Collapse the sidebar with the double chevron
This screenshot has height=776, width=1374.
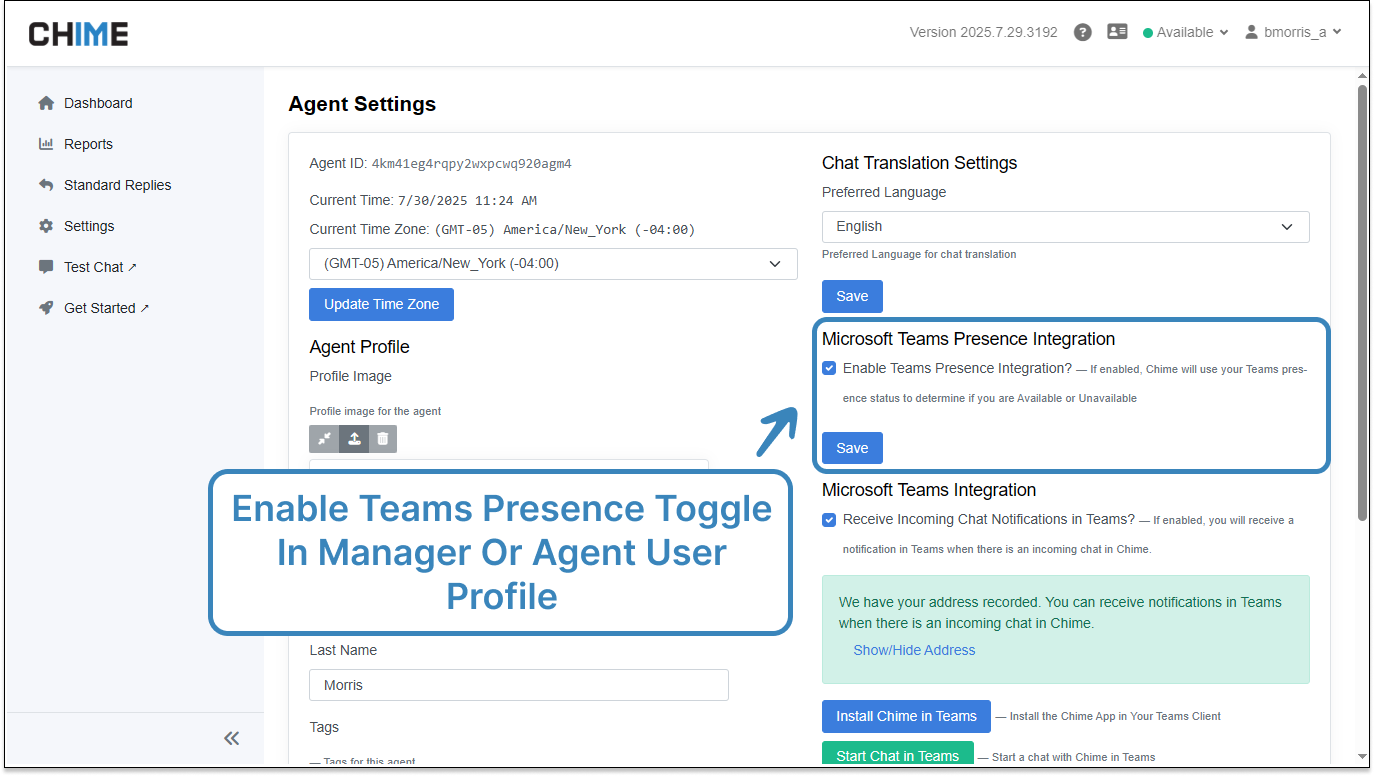(x=232, y=738)
